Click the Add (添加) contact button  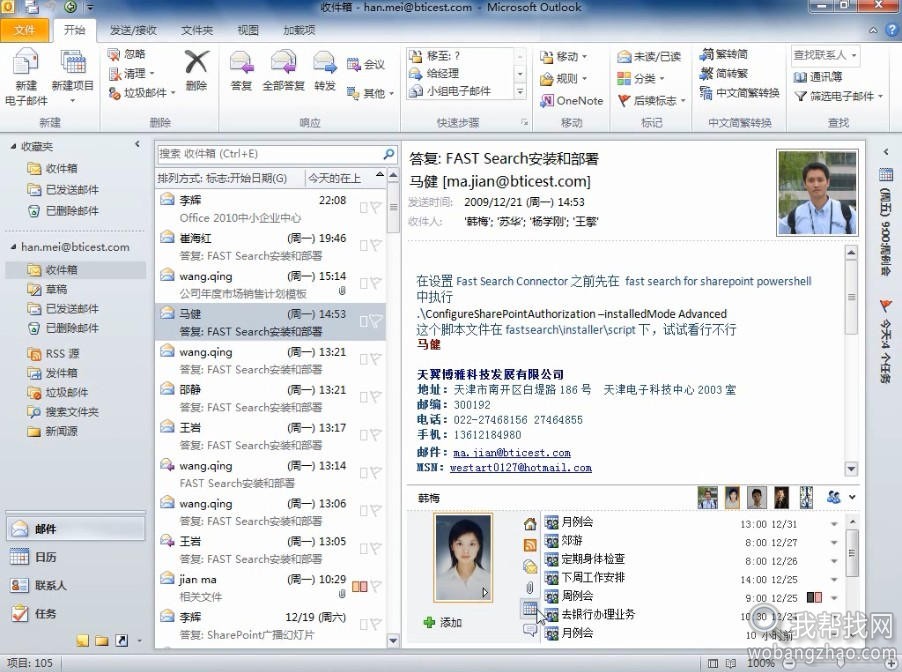[x=442, y=622]
